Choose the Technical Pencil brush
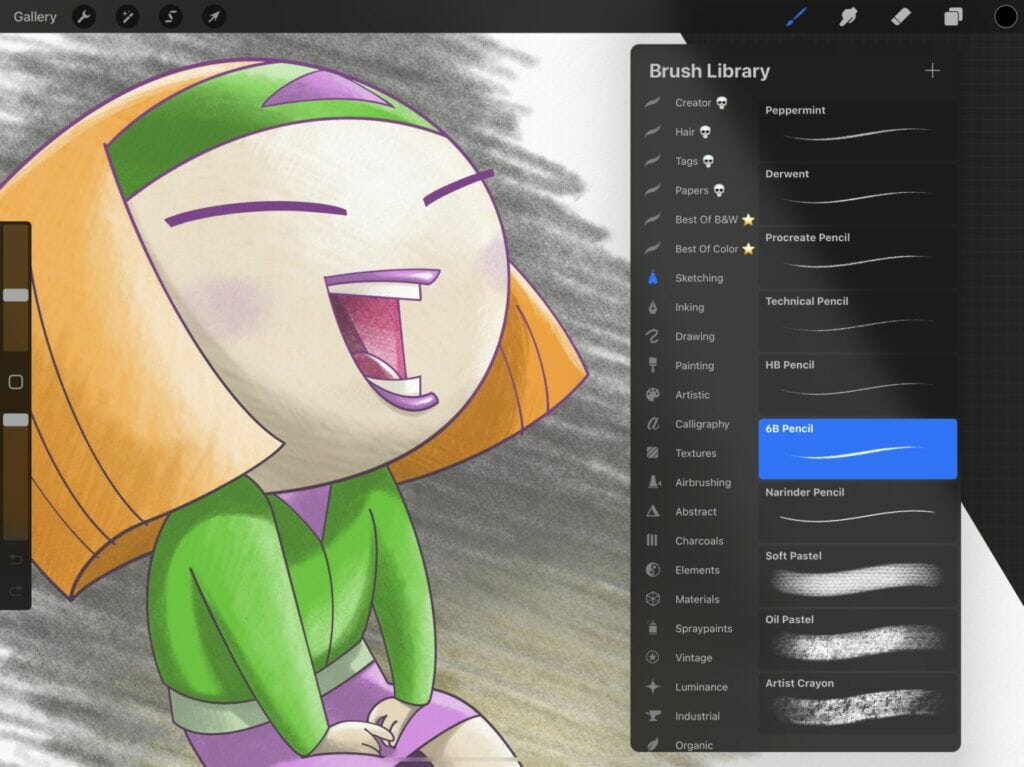Image resolution: width=1024 pixels, height=767 pixels. [x=857, y=322]
